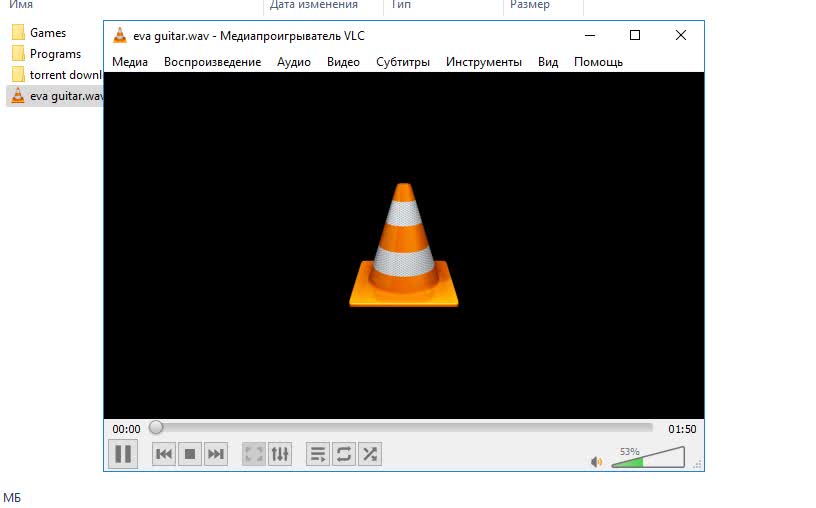Viewport: 816px width, 508px height.
Task: Set volume on the volume slider
Action: [x=648, y=458]
